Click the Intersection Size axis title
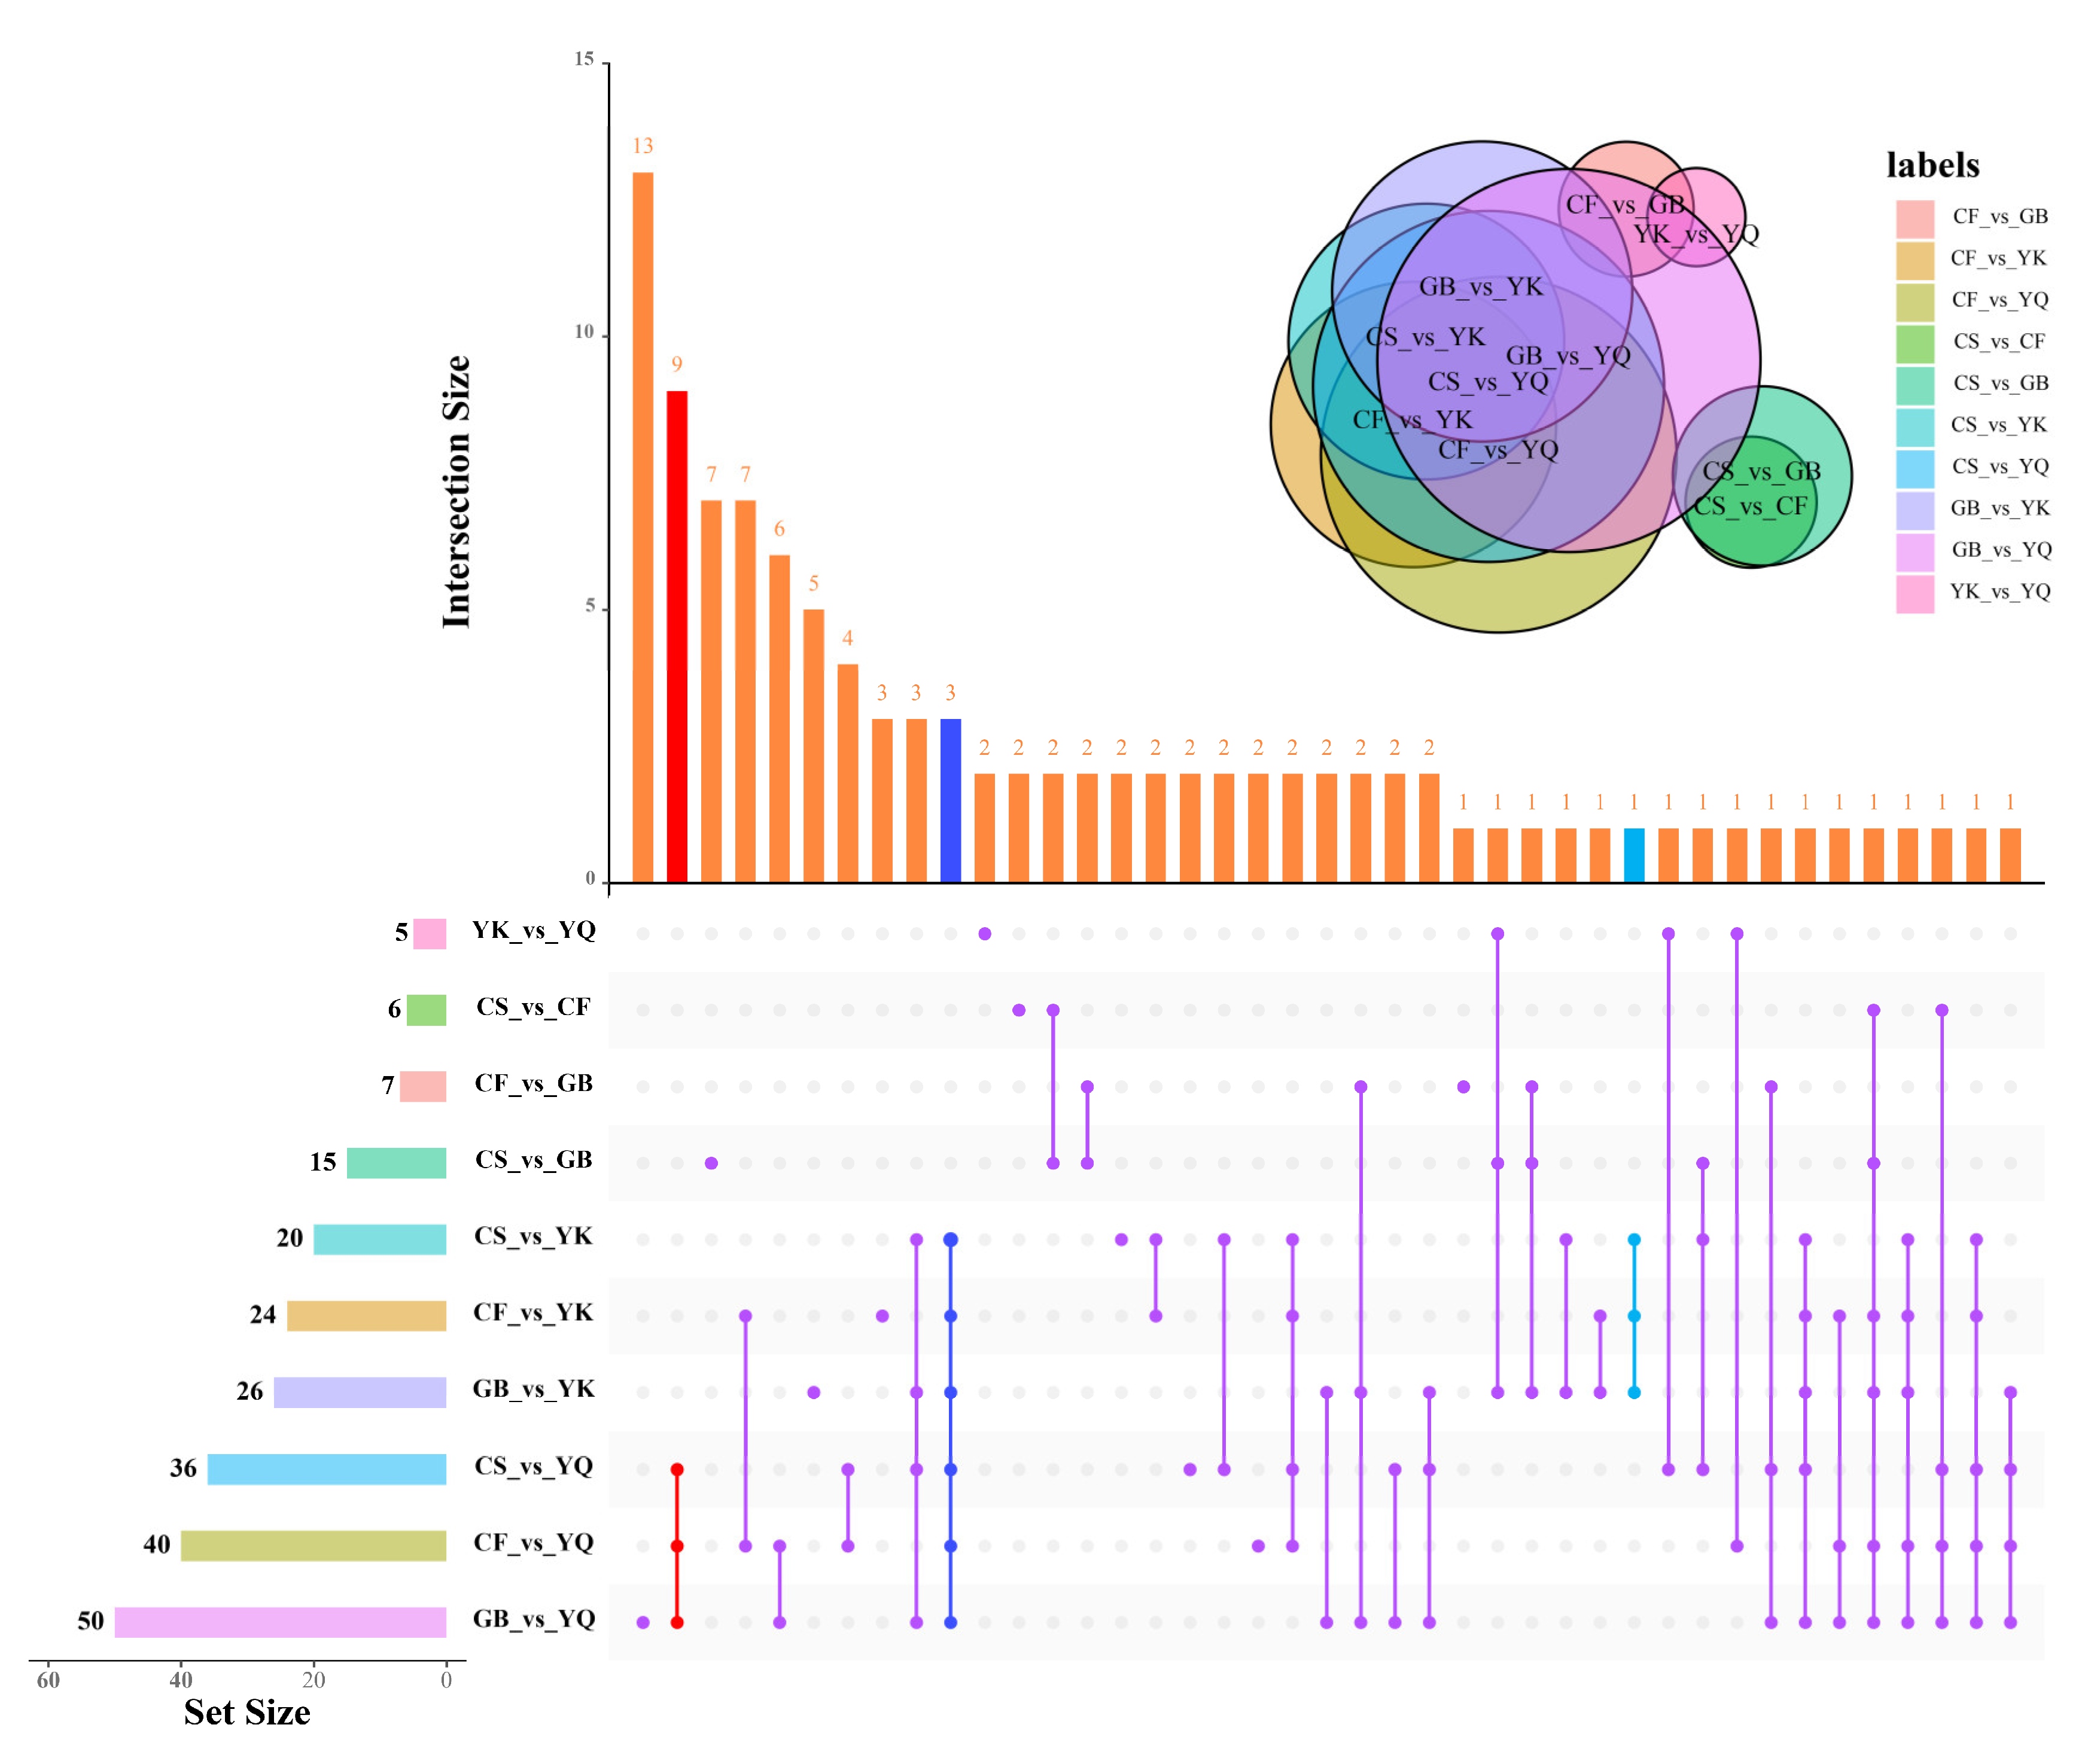2100x1749 pixels. pyautogui.click(x=456, y=492)
